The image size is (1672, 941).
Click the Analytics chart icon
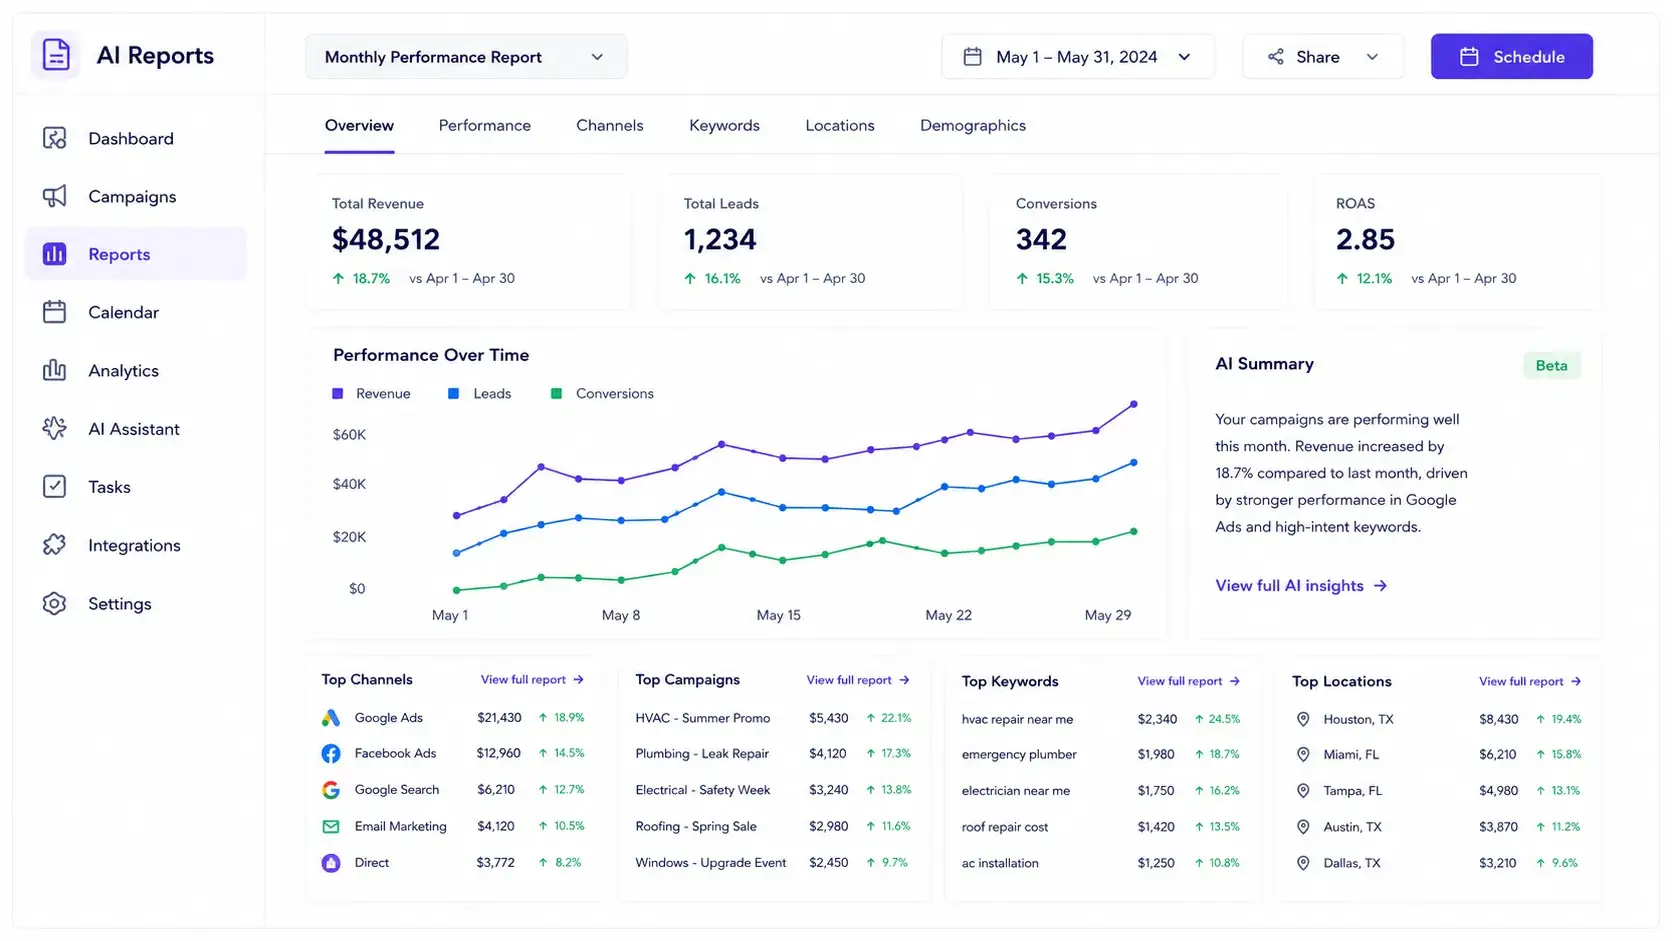55,370
